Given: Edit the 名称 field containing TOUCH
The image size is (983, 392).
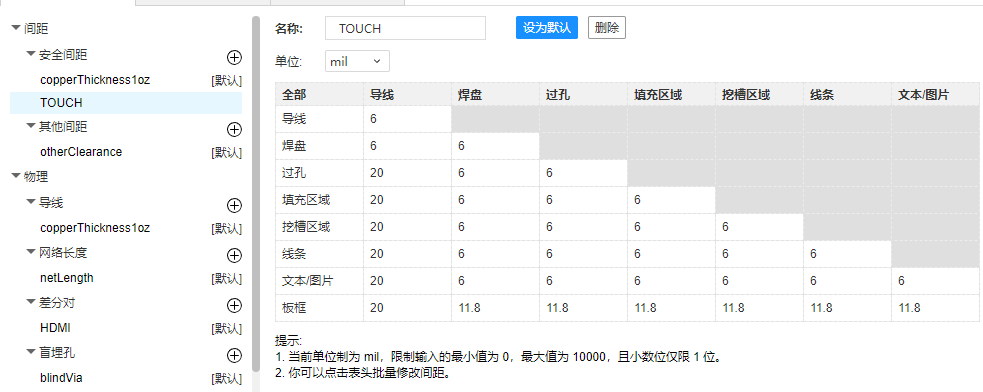Looking at the screenshot, I should pos(406,28).
